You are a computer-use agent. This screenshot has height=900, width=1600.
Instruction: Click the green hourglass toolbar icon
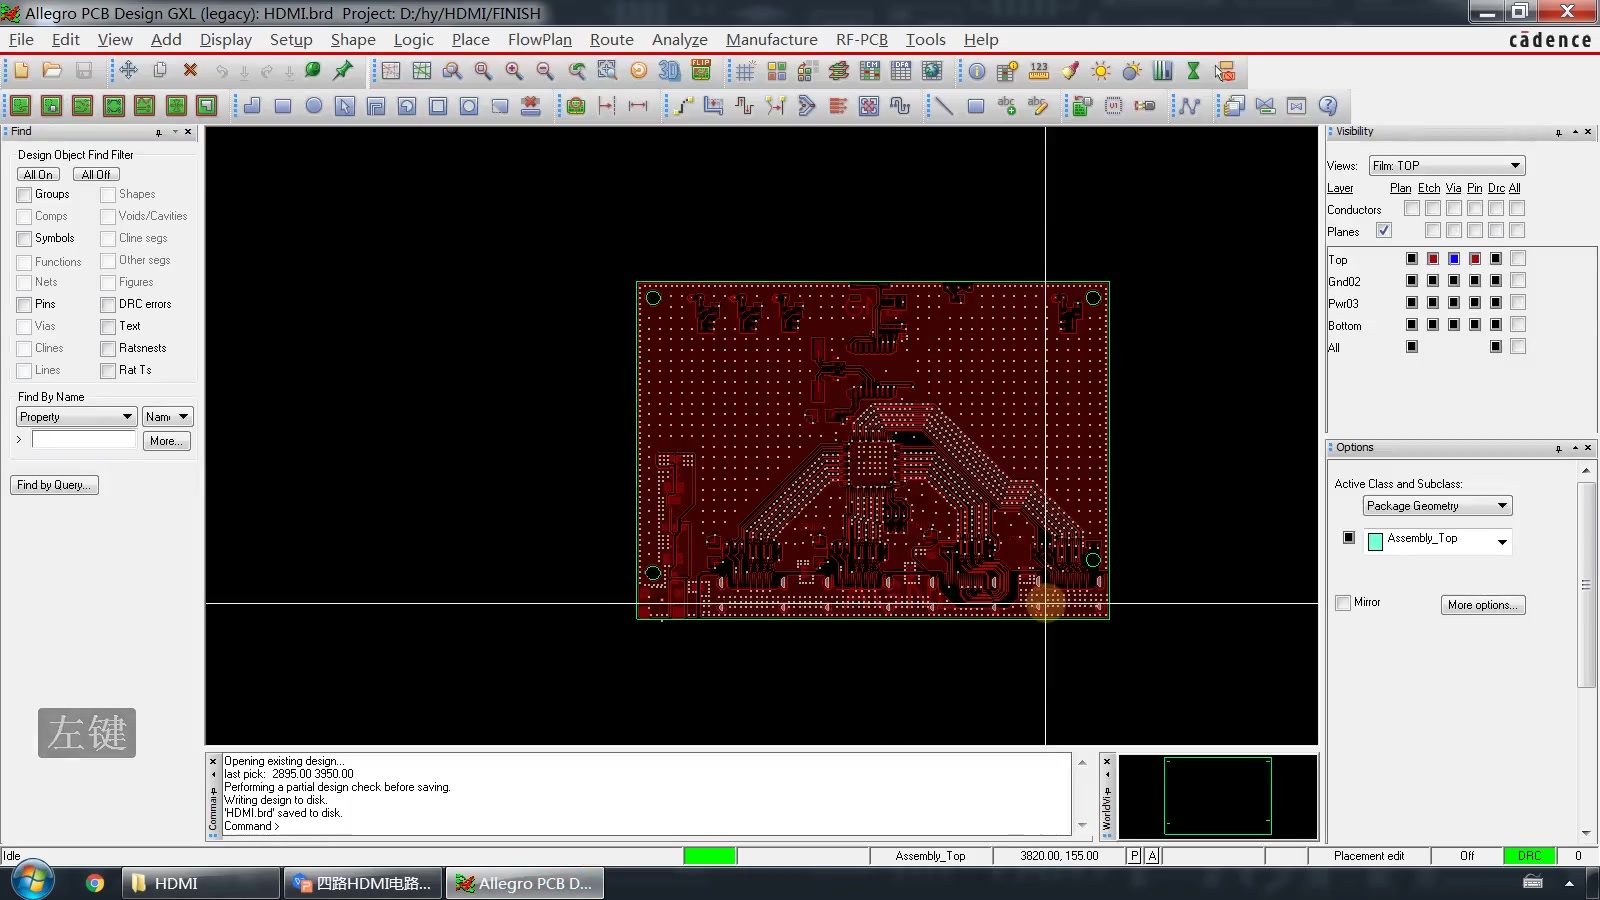(1193, 71)
